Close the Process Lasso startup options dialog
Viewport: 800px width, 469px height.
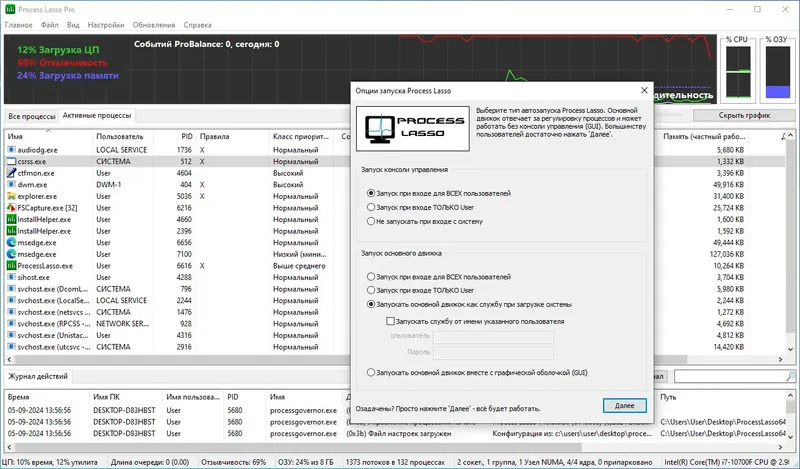(x=644, y=90)
